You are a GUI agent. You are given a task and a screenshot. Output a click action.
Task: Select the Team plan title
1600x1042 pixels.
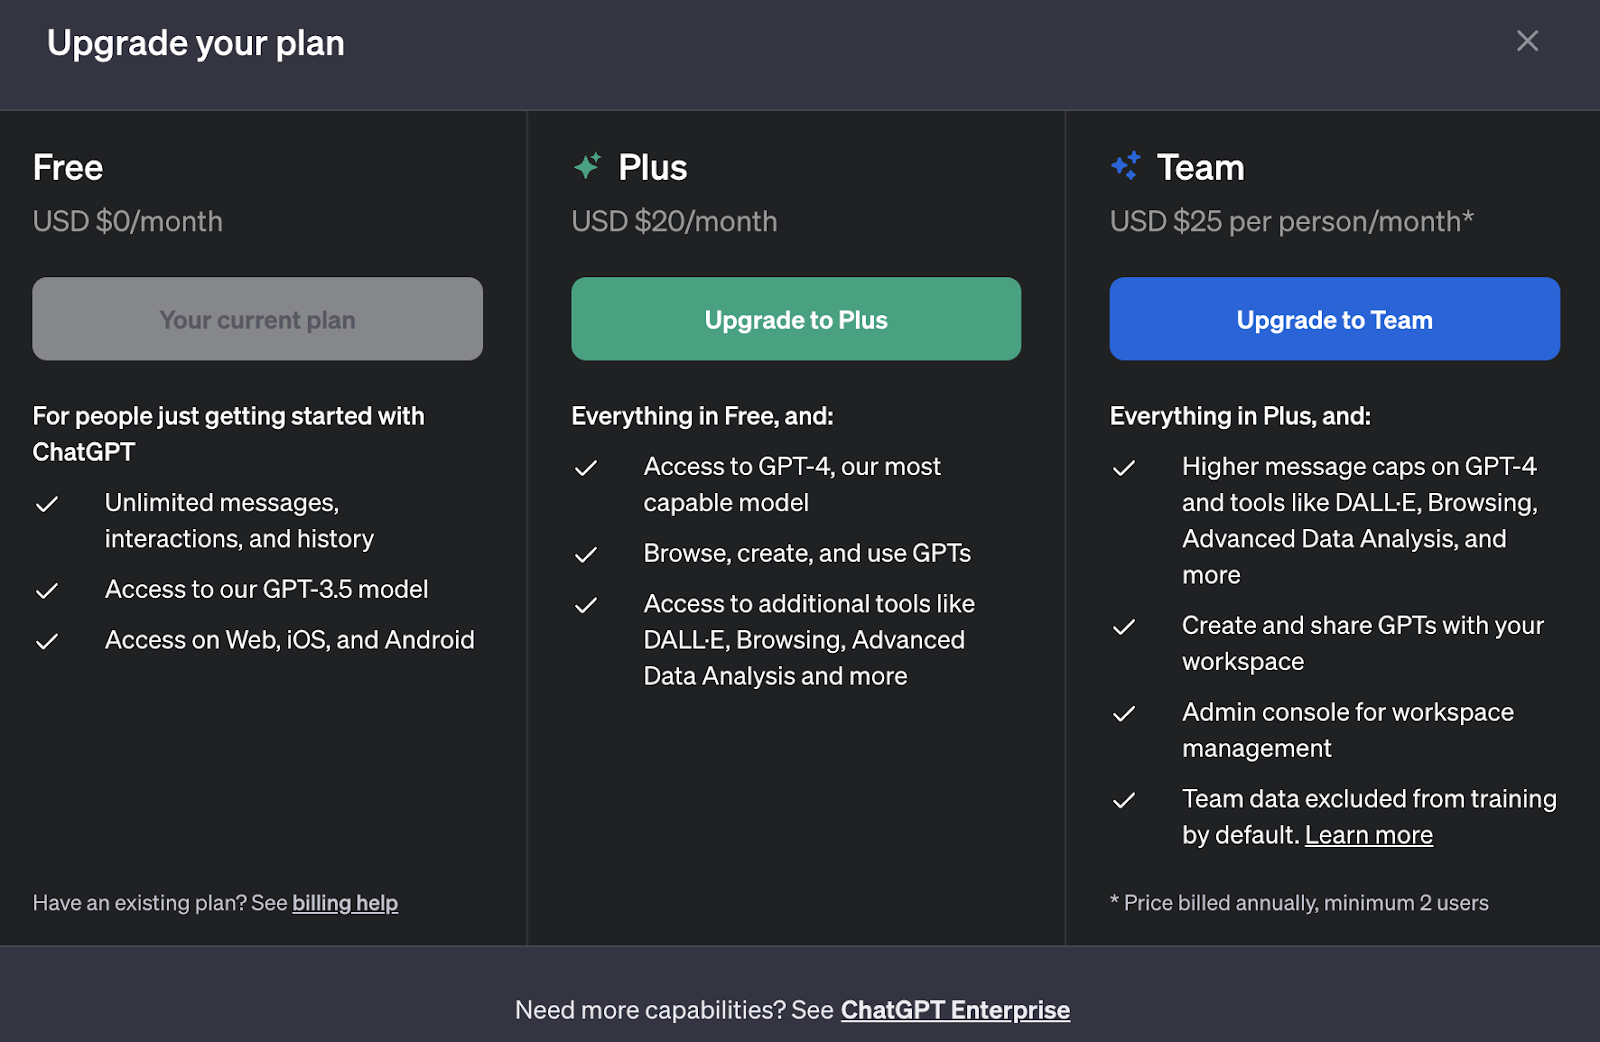pyautogui.click(x=1200, y=167)
